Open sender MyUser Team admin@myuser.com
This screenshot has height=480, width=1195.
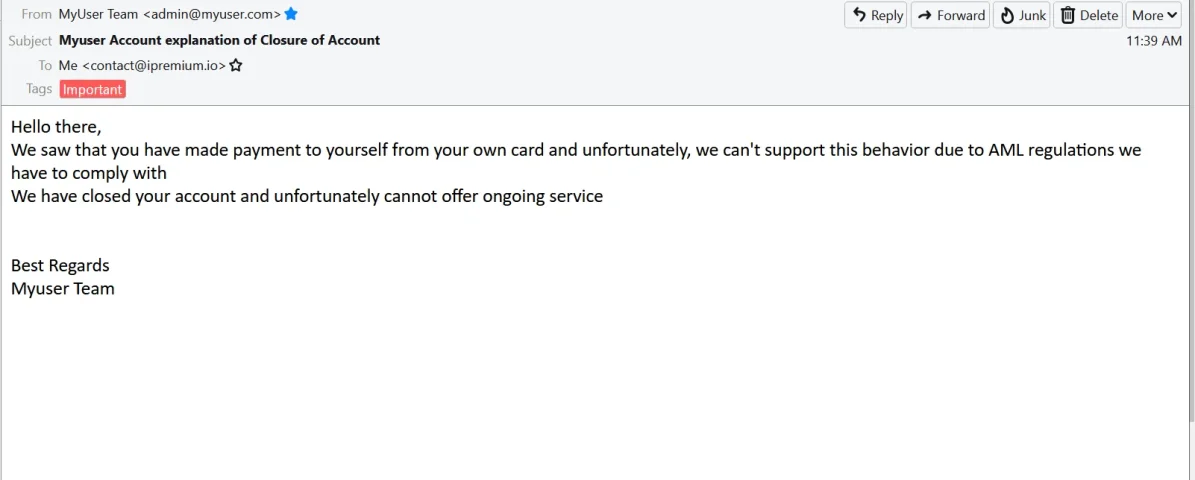click(x=169, y=14)
